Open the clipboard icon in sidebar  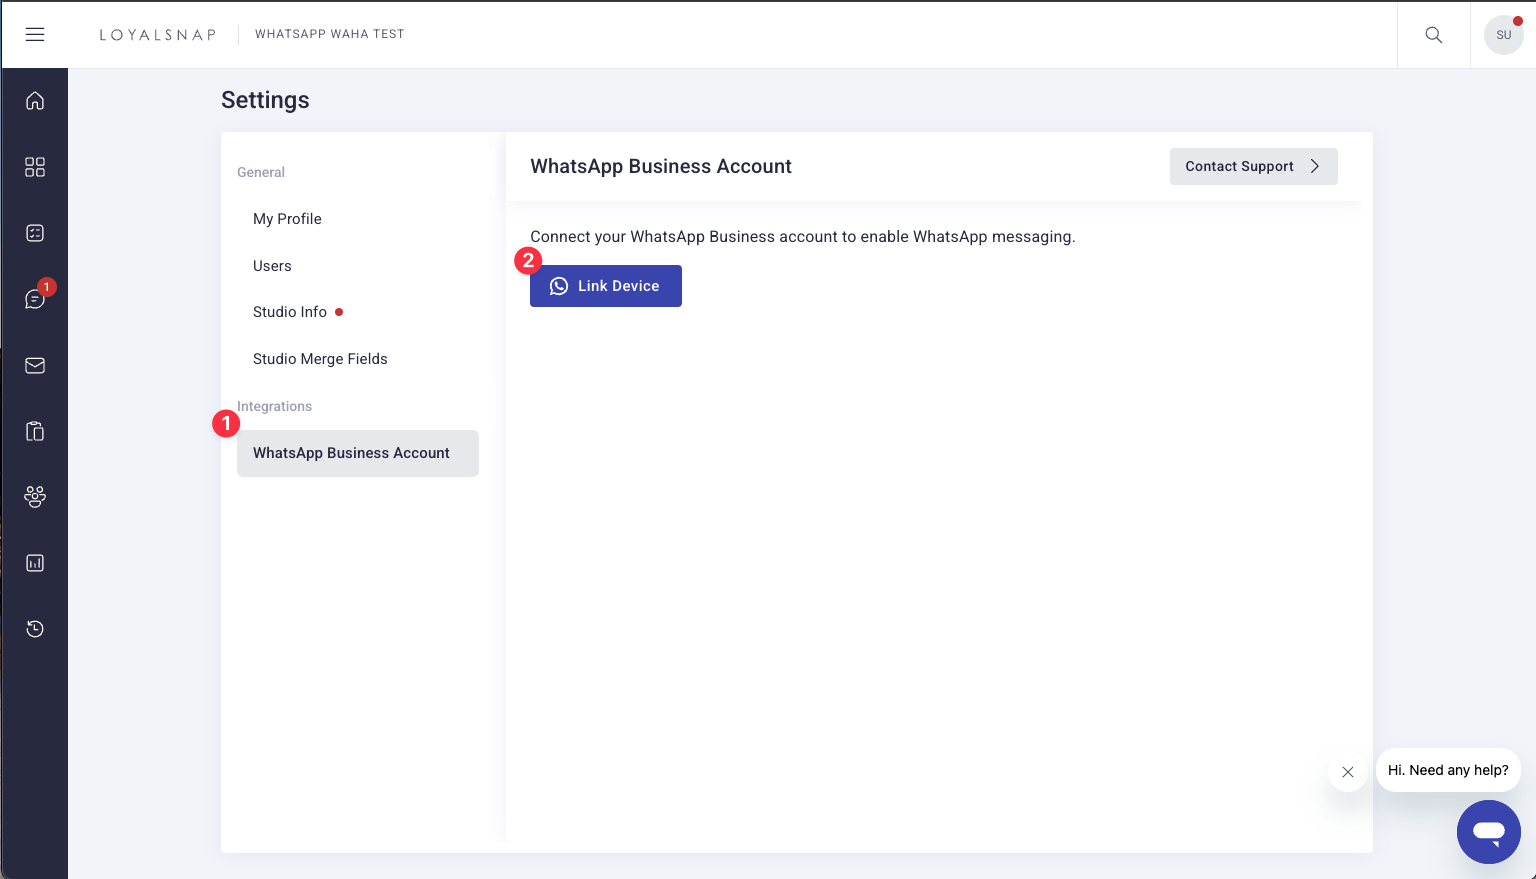coord(35,432)
